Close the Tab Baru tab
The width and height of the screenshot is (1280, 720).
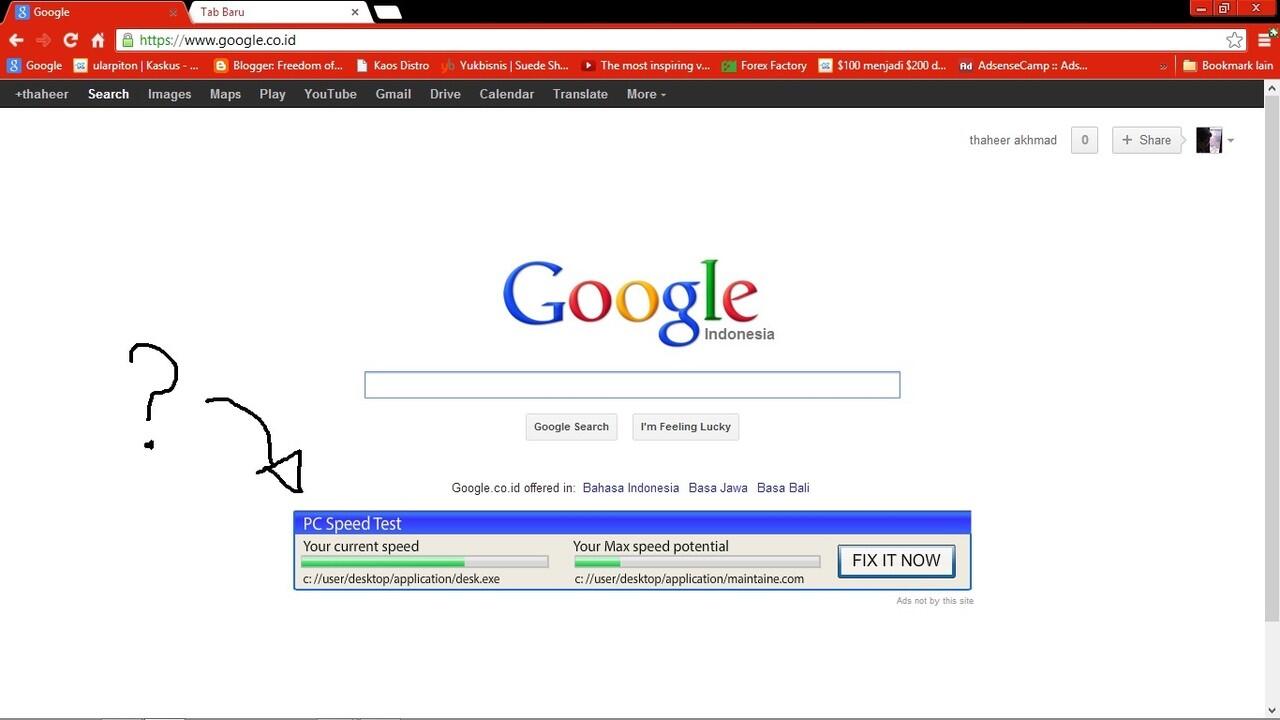[x=355, y=12]
